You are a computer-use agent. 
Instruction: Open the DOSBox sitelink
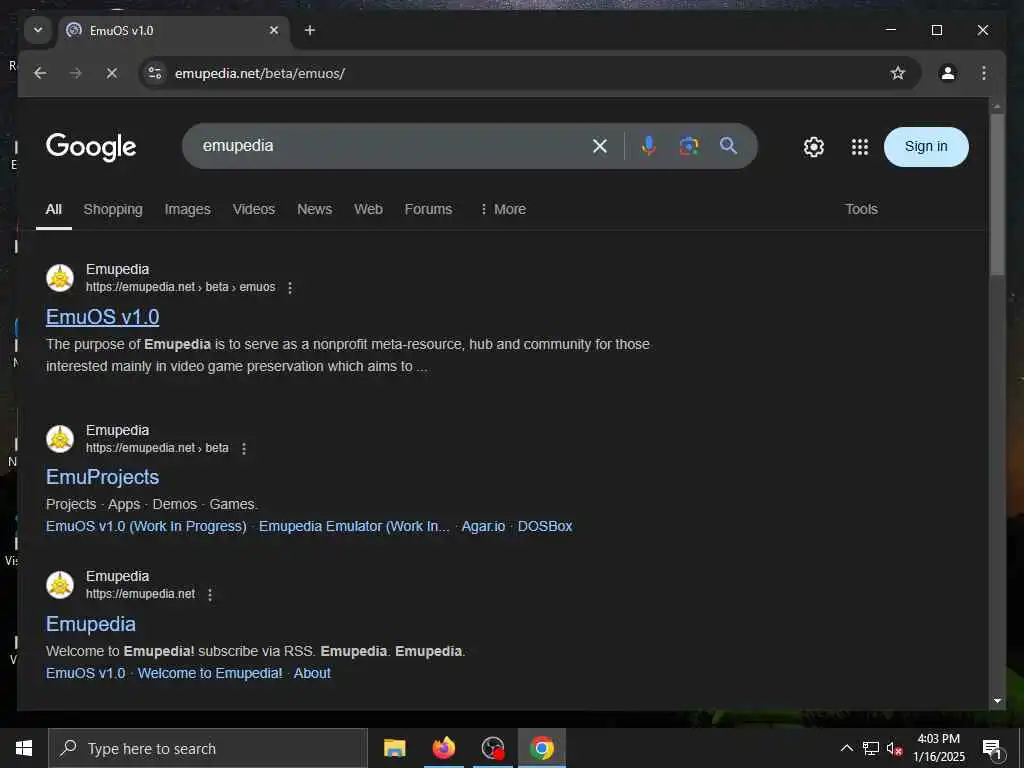tap(545, 526)
